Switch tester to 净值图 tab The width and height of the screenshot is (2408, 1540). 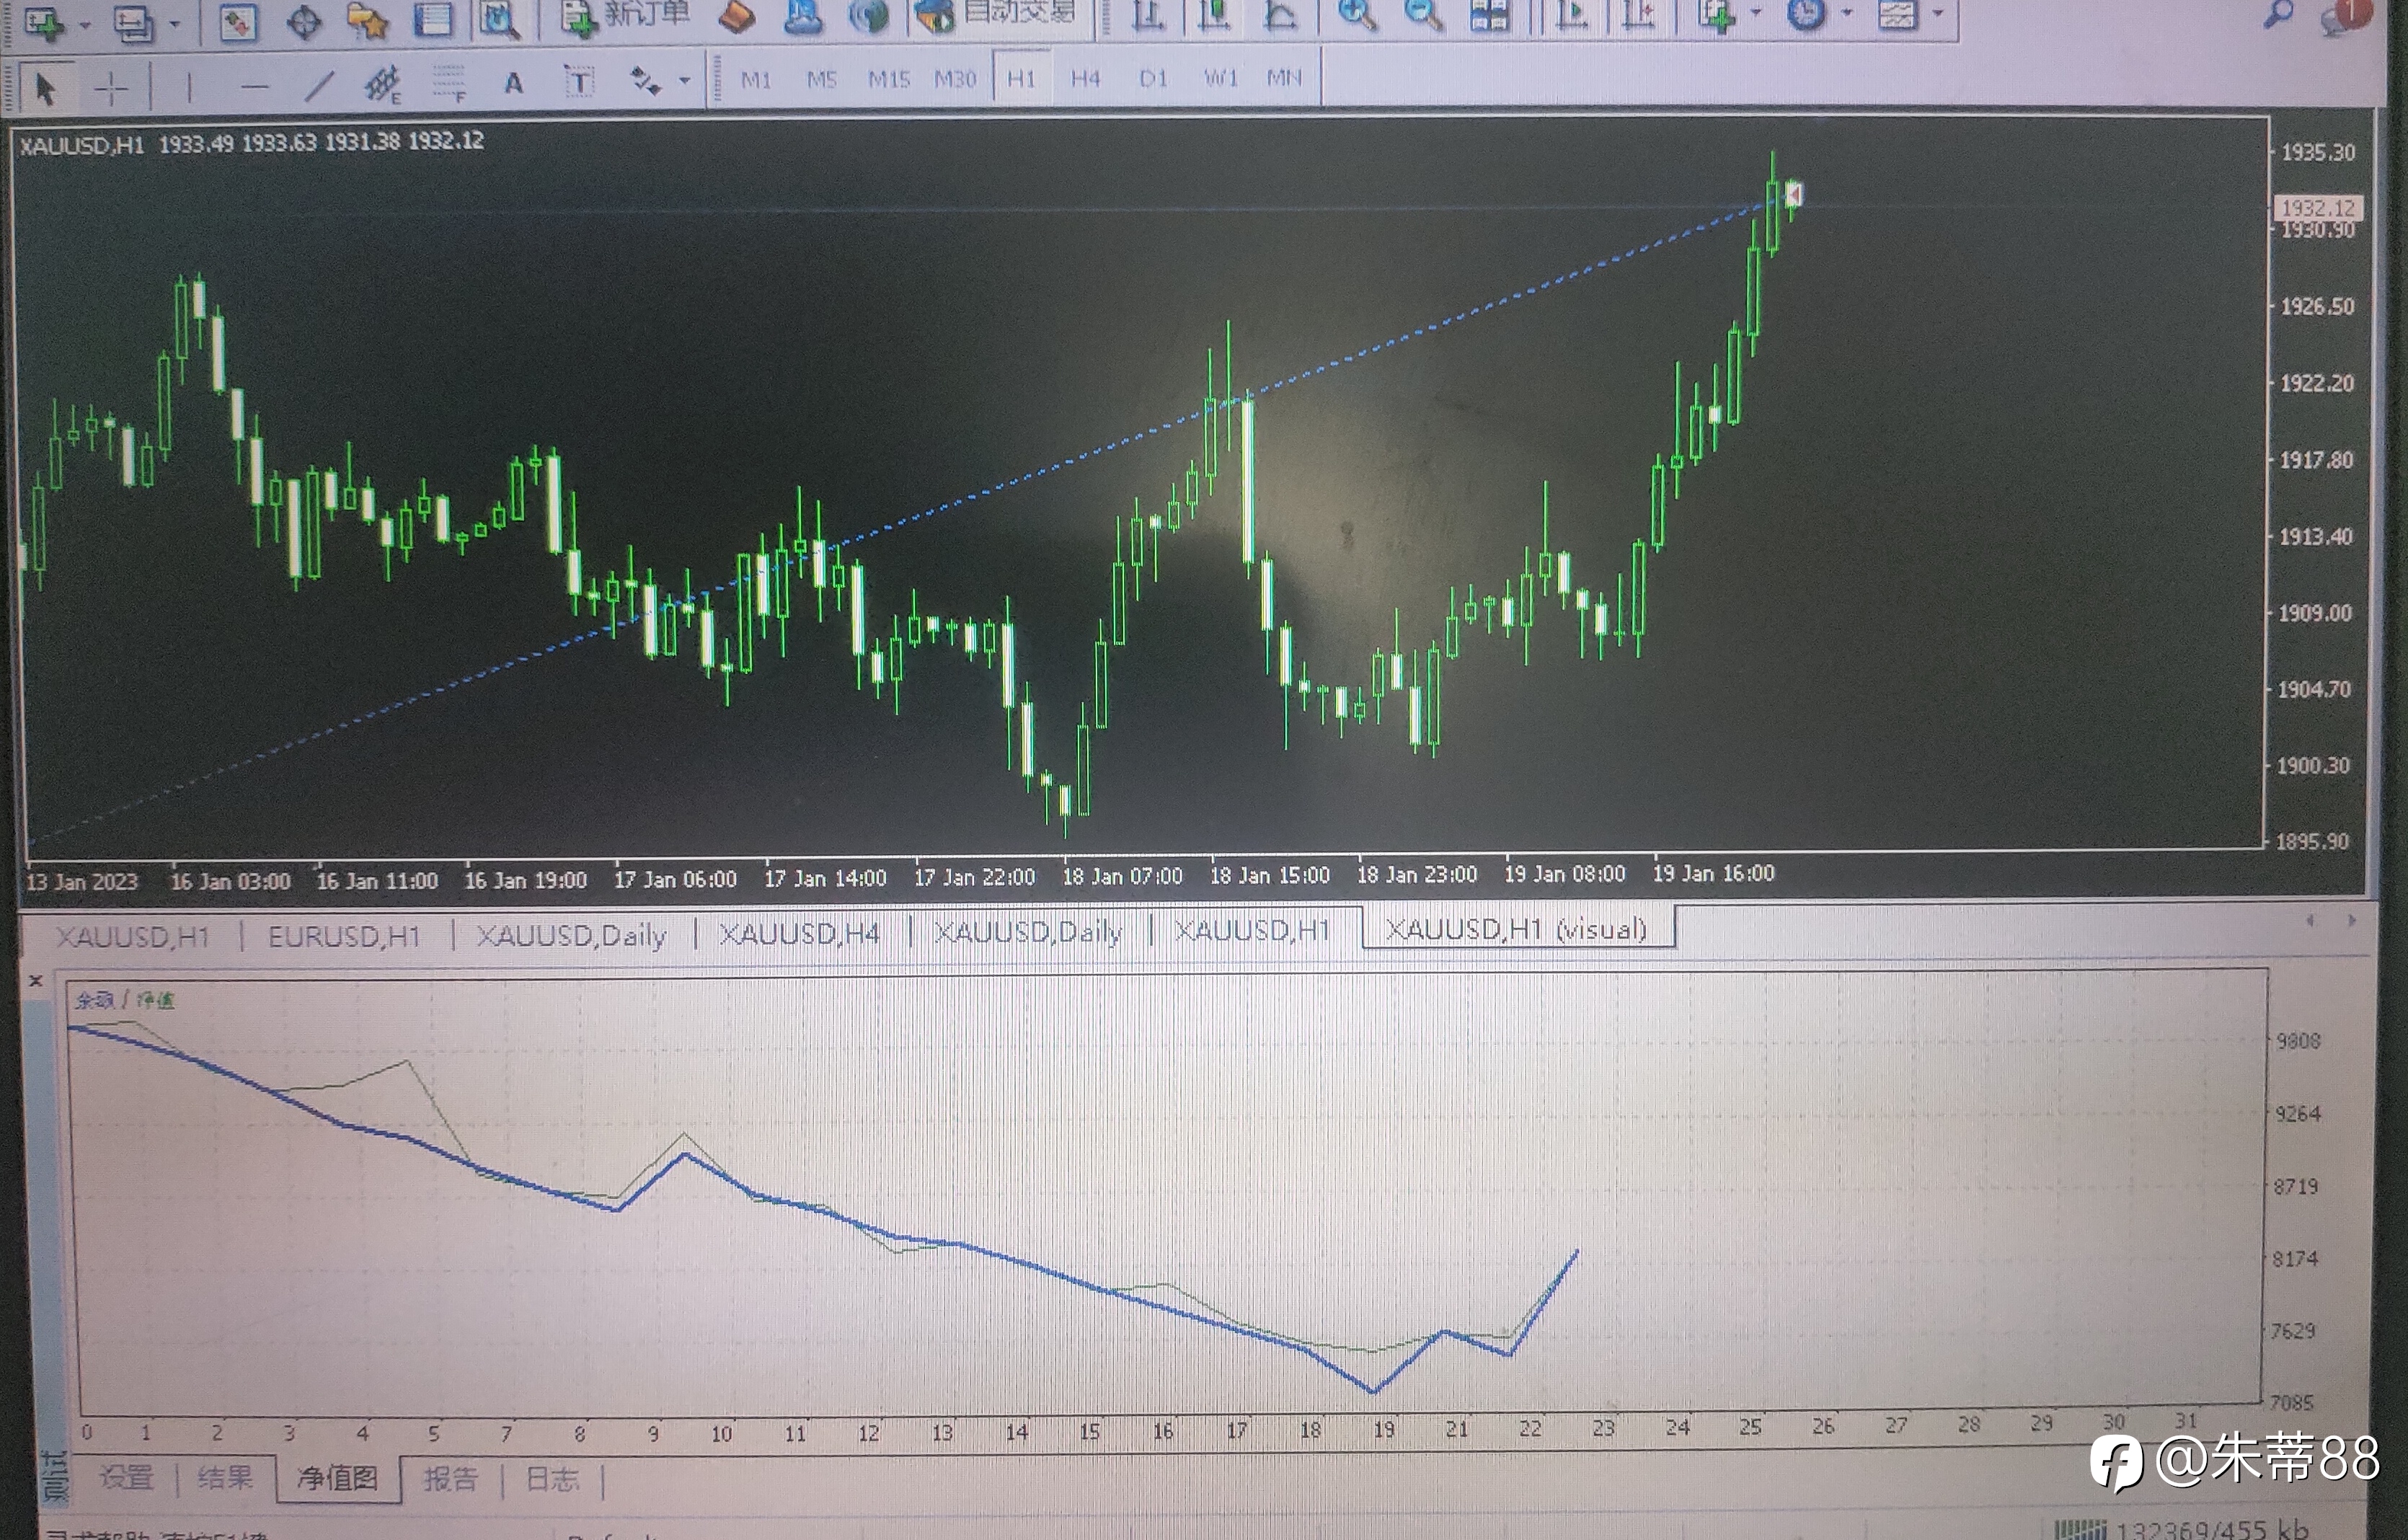click(338, 1478)
